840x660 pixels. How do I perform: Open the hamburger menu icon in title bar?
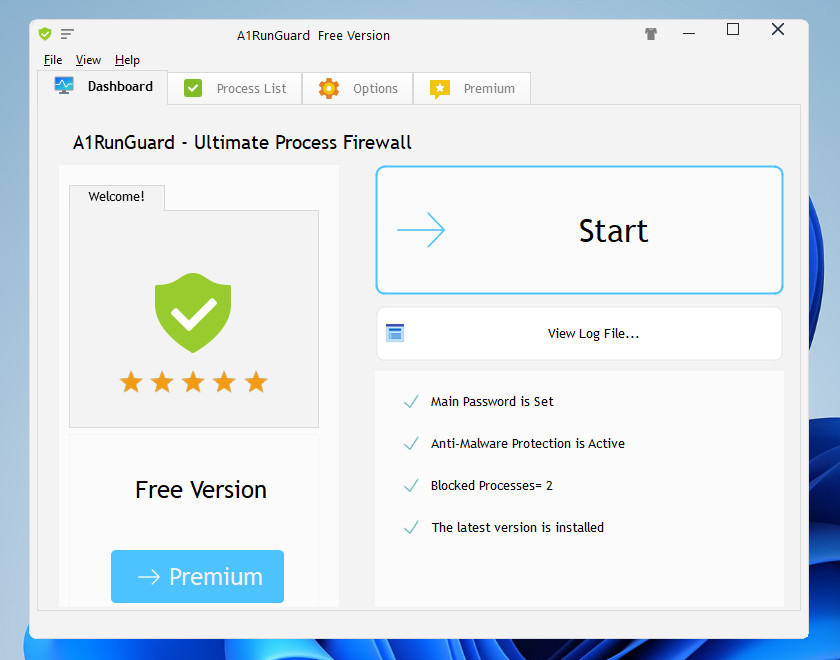pos(67,34)
